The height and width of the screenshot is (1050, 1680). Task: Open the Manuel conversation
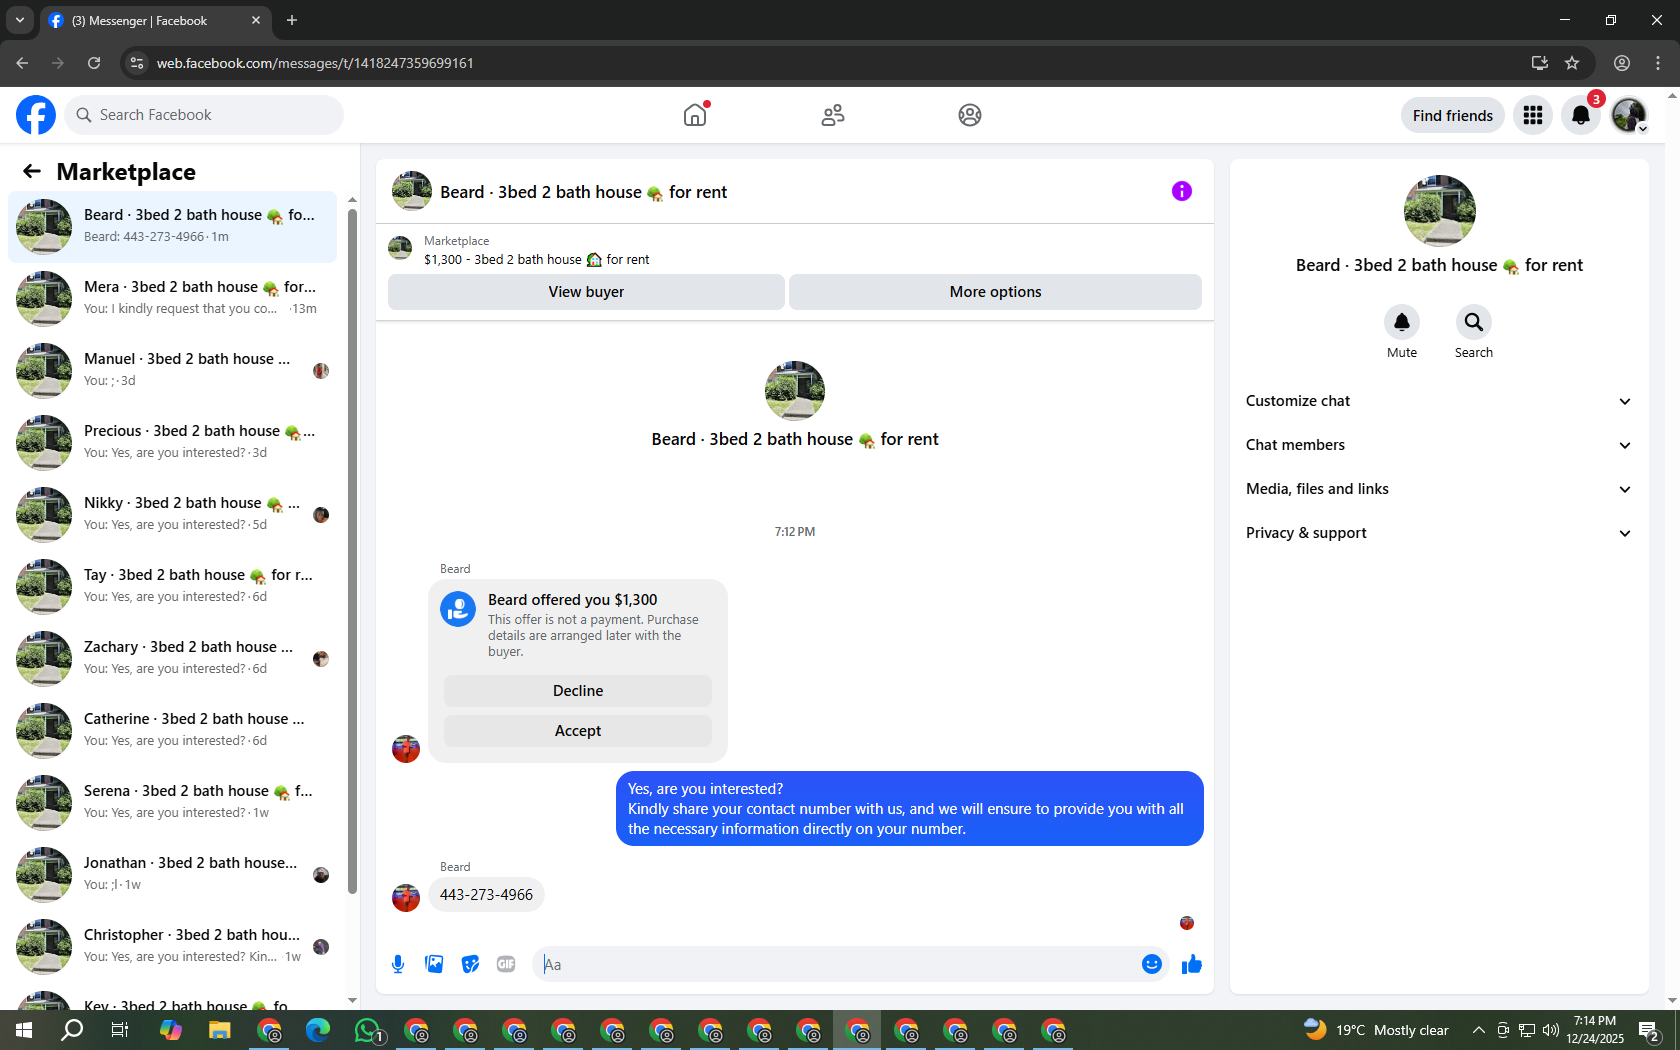pos(172,370)
